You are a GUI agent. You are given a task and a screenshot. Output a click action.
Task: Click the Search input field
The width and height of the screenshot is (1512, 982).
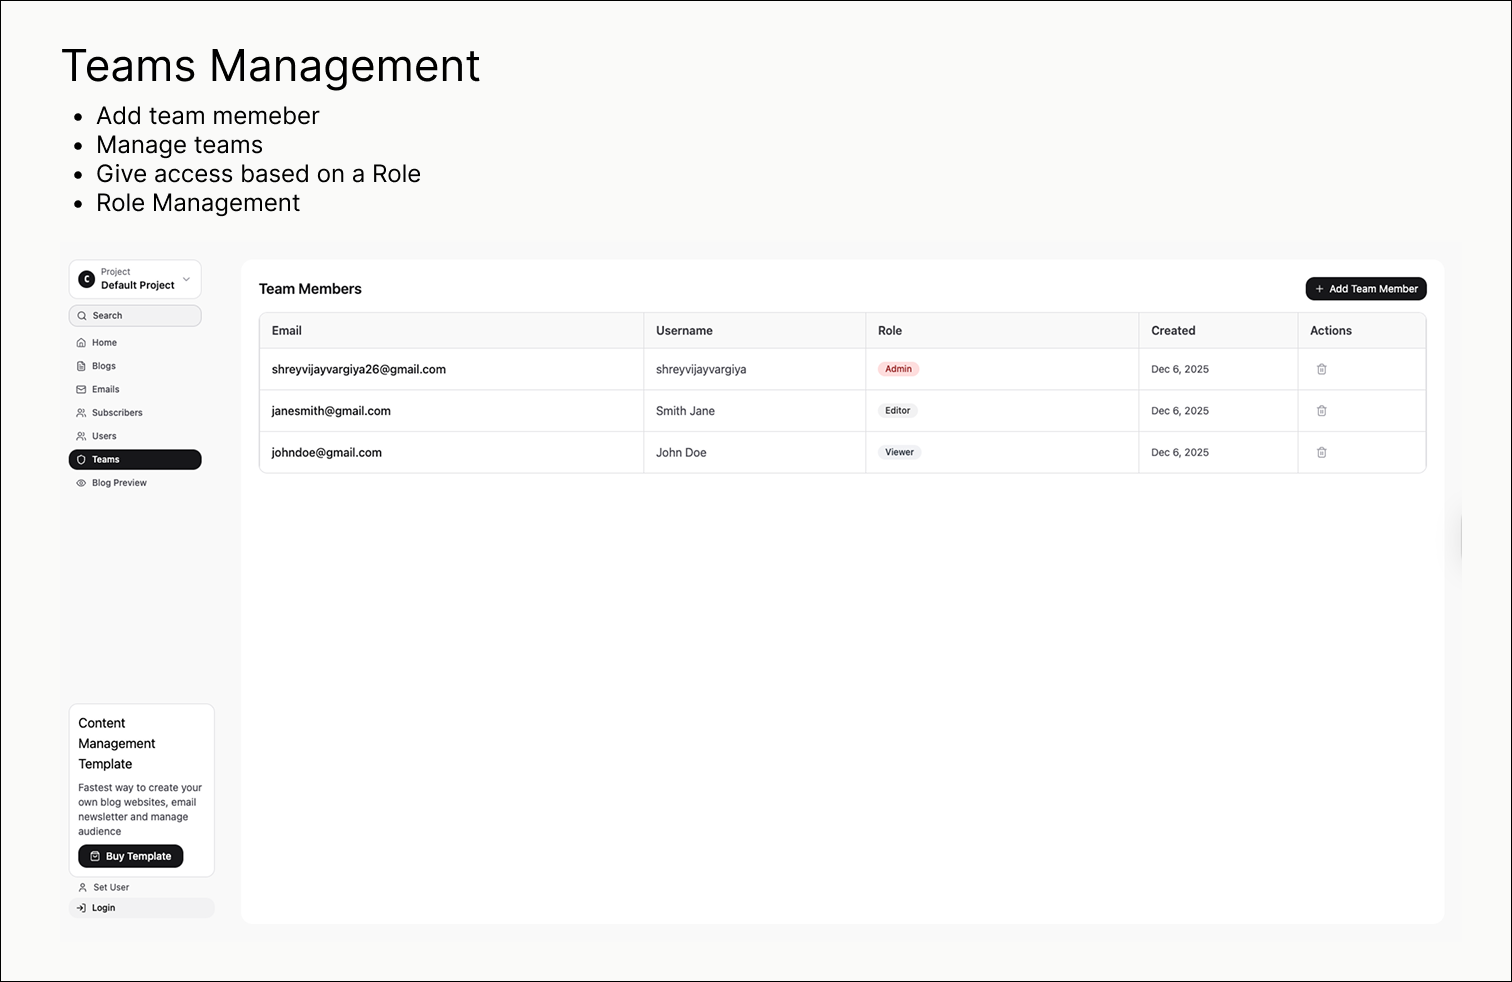point(135,316)
